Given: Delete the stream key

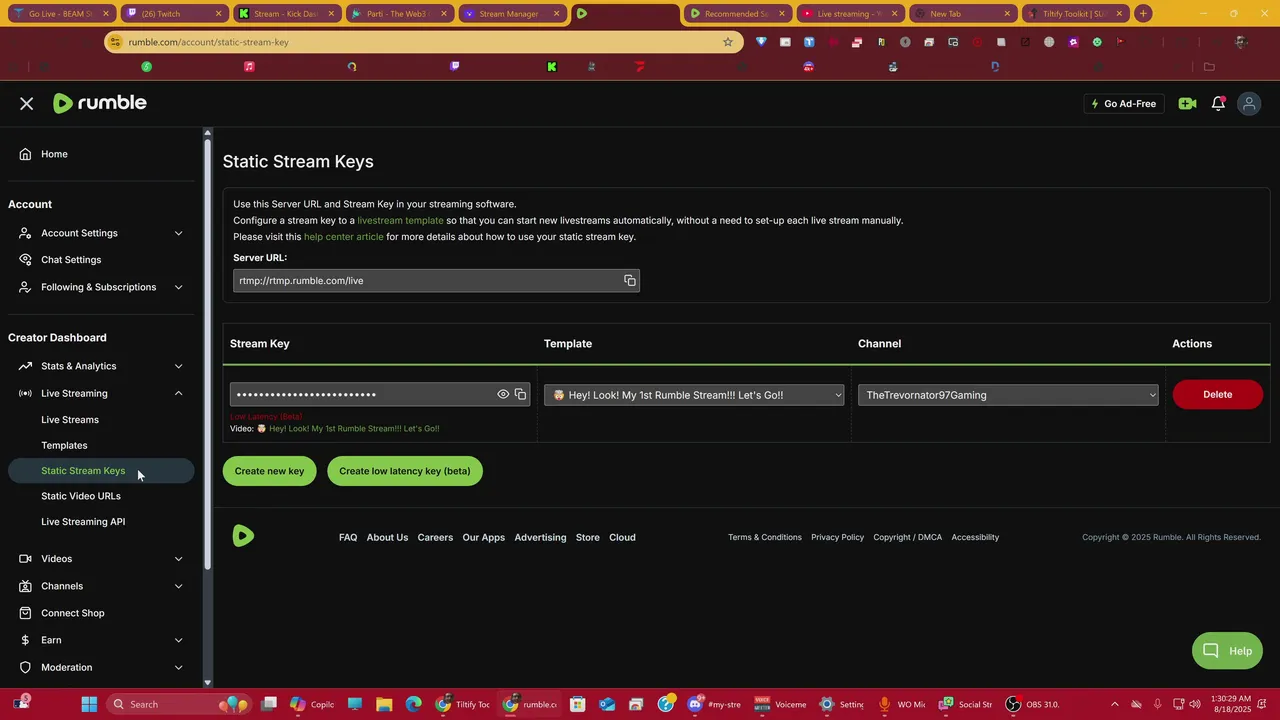Looking at the screenshot, I should 1217,394.
